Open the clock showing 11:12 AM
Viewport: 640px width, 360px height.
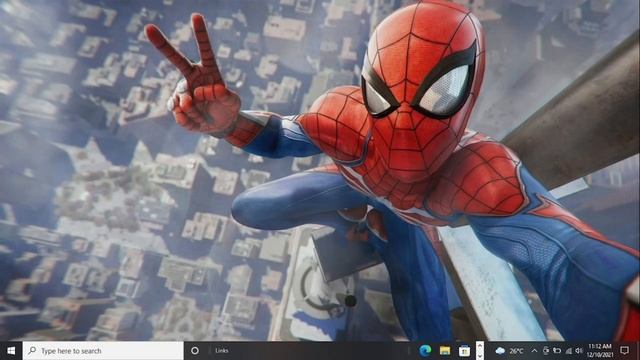click(x=600, y=351)
